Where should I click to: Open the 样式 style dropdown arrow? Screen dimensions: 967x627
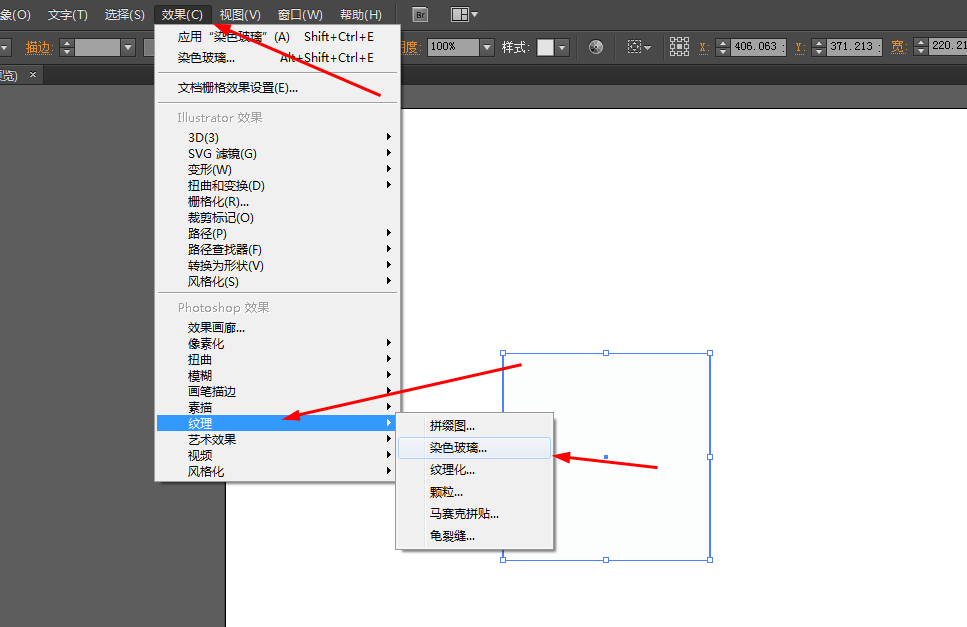[x=560, y=46]
